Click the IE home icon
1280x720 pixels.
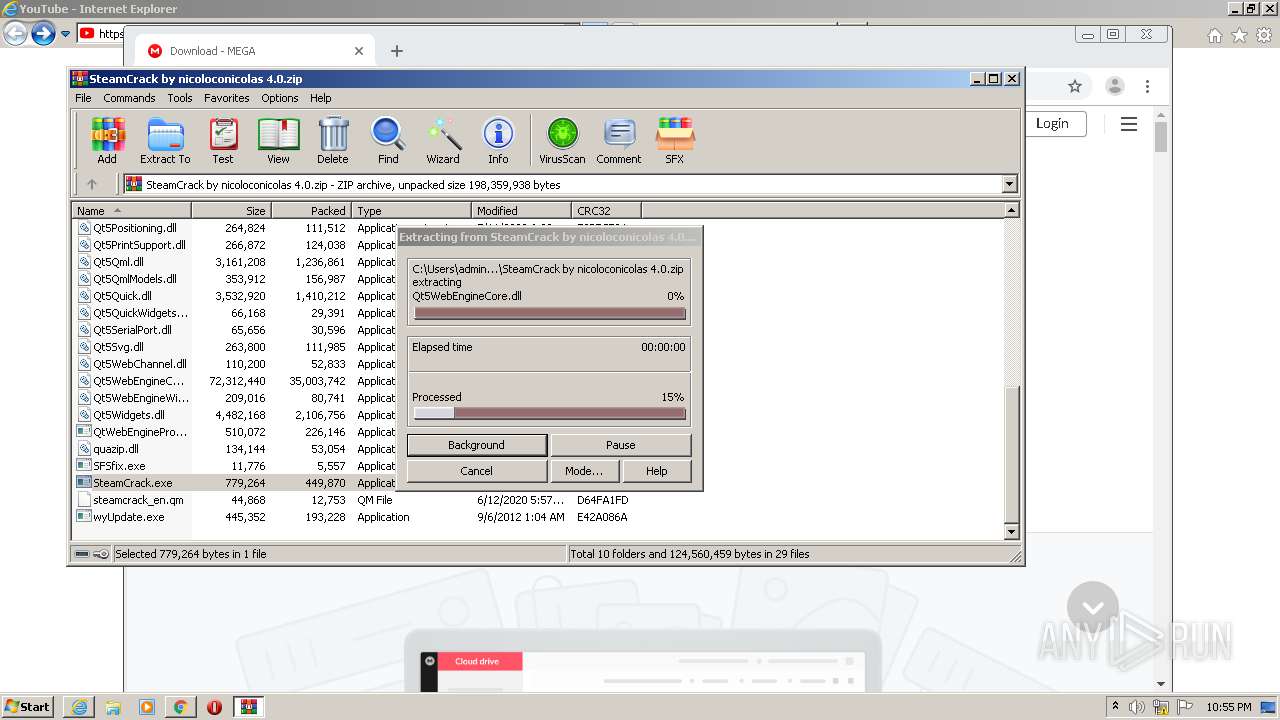coord(1214,35)
